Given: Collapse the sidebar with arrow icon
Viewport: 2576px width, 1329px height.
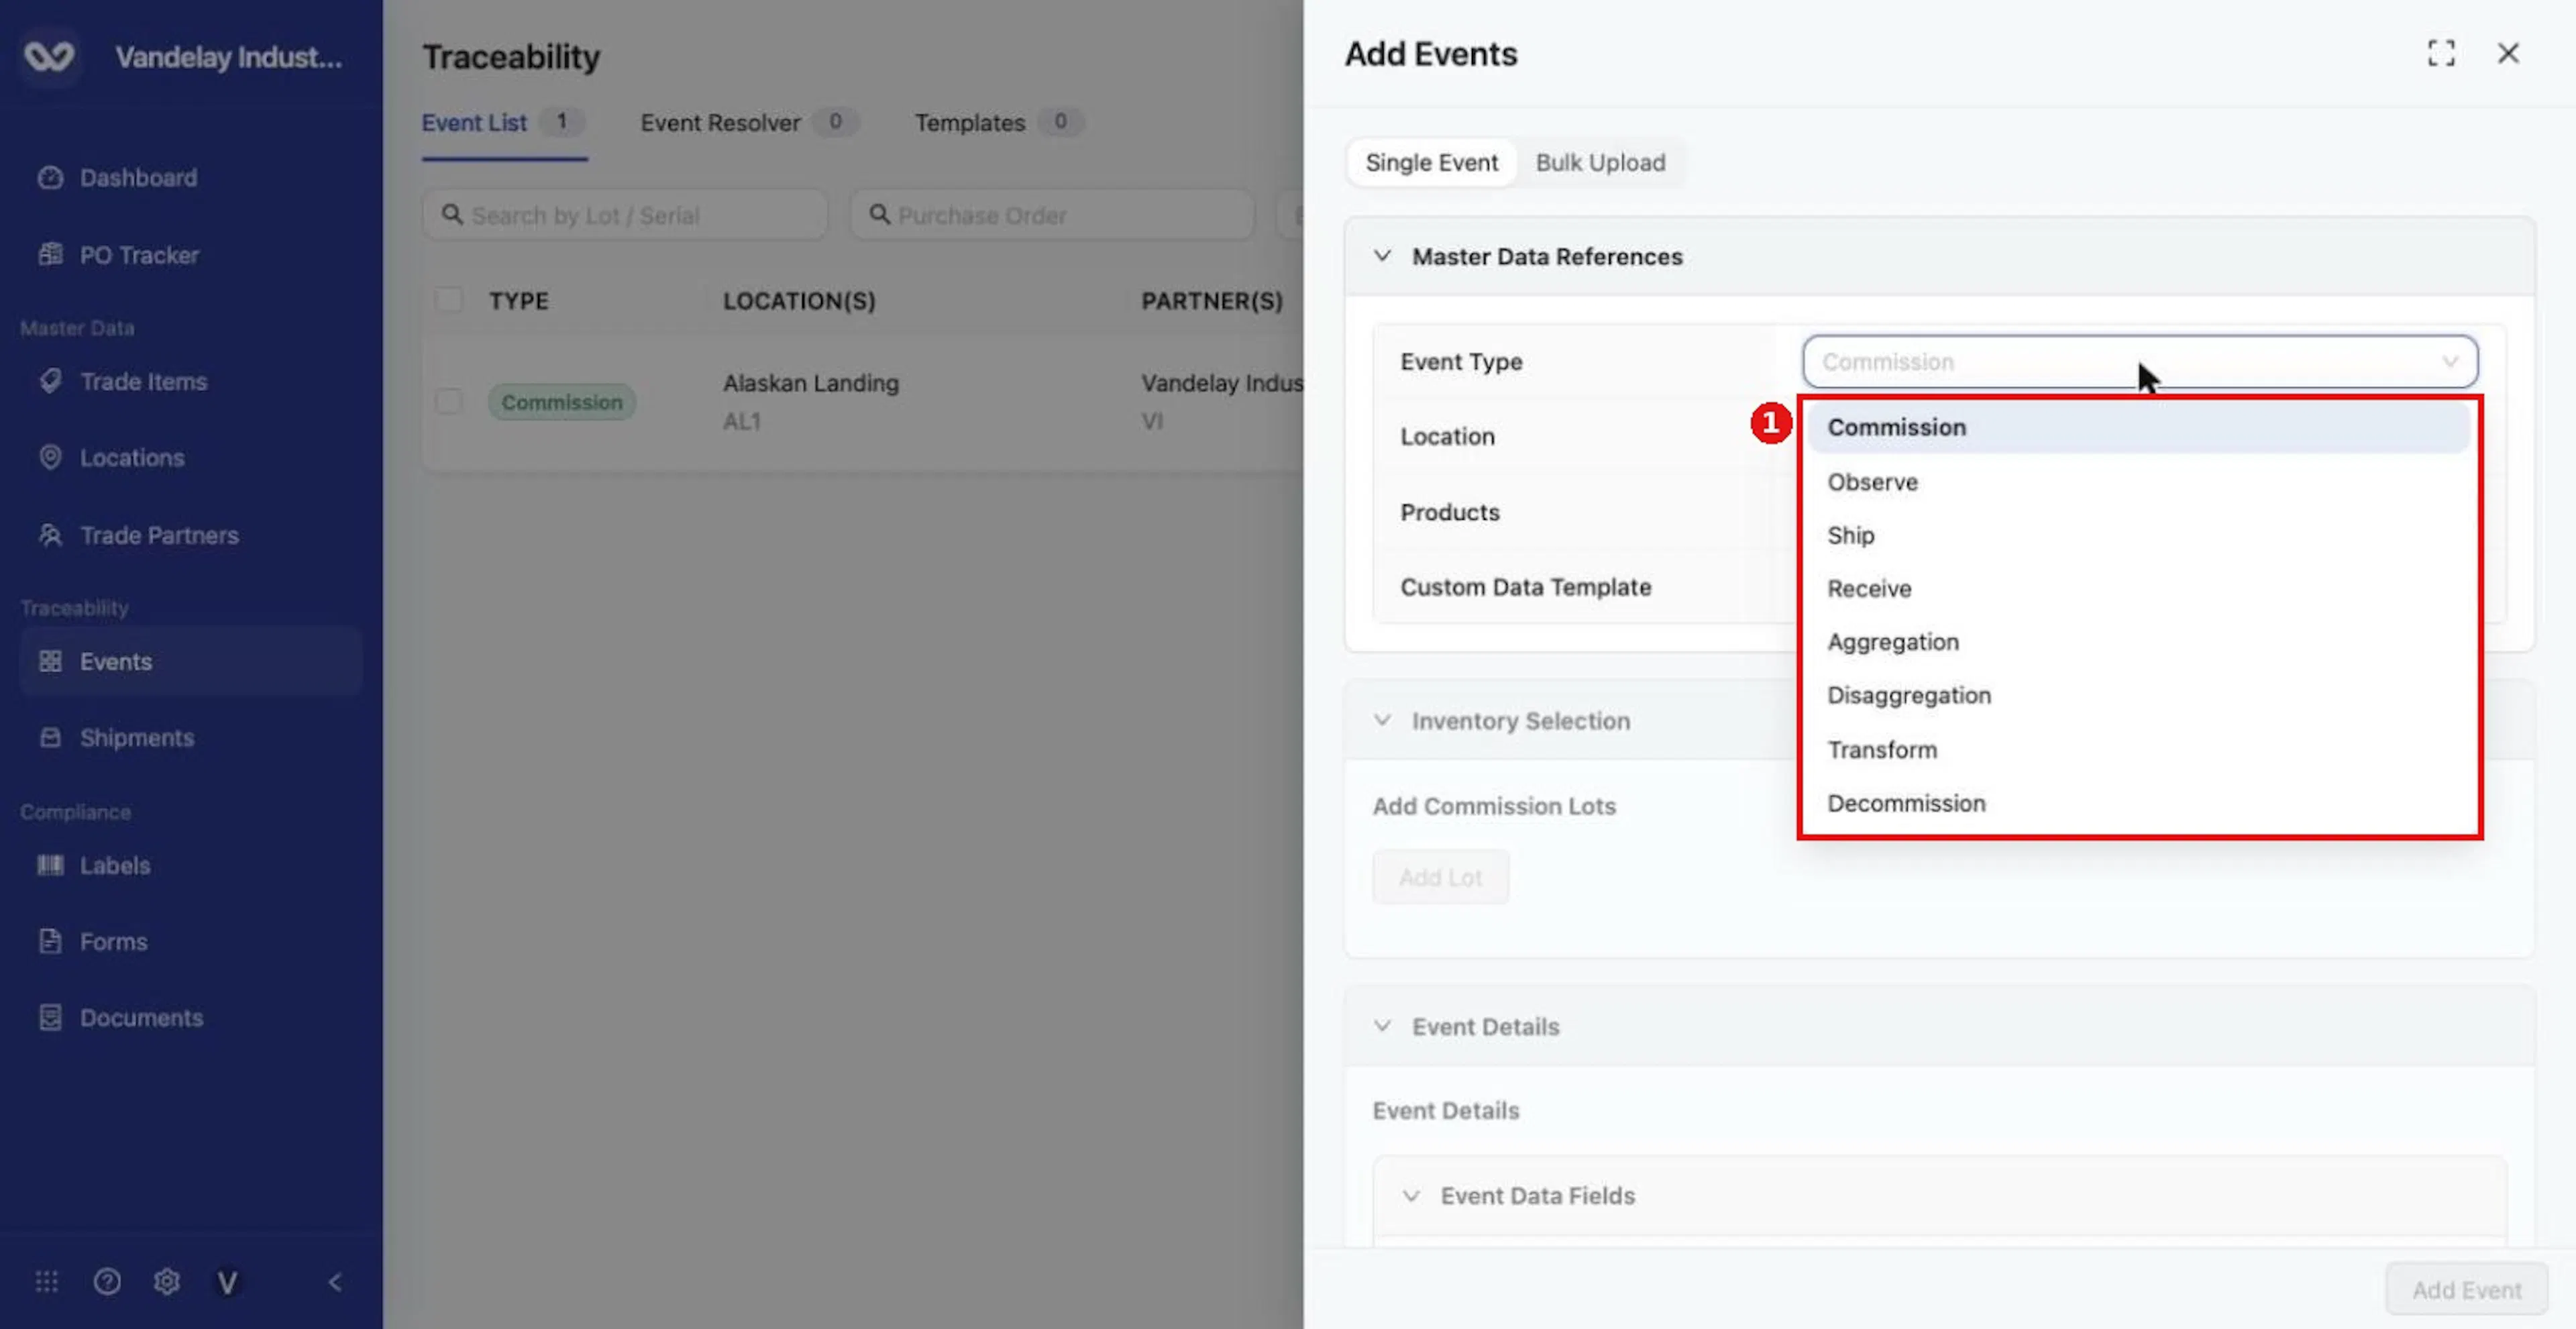Looking at the screenshot, I should [x=335, y=1282].
